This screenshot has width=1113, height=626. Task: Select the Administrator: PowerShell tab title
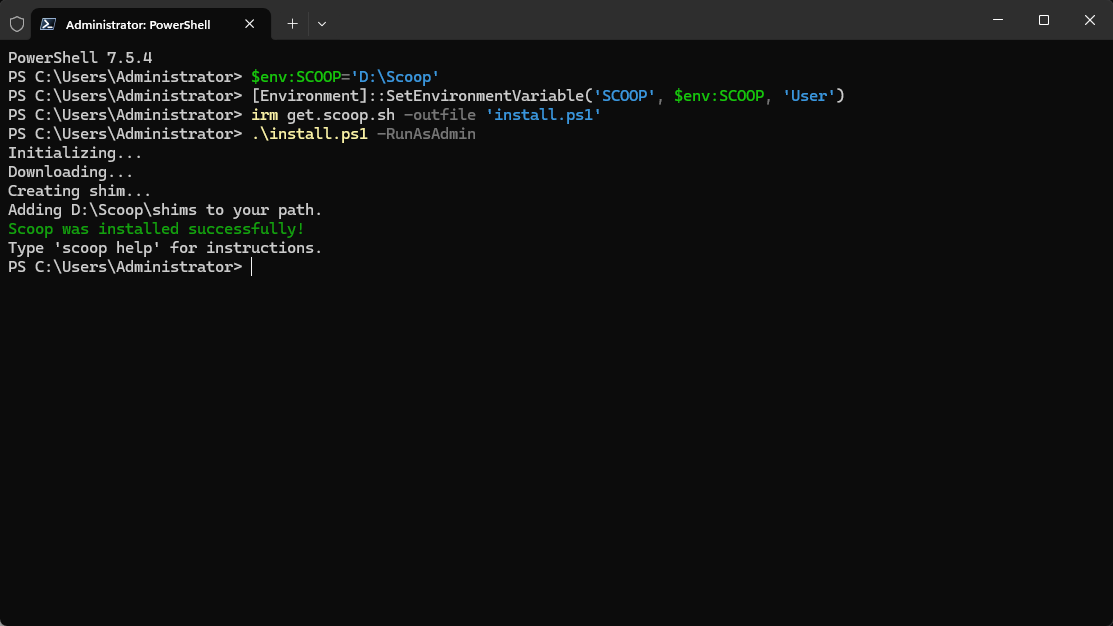(138, 24)
